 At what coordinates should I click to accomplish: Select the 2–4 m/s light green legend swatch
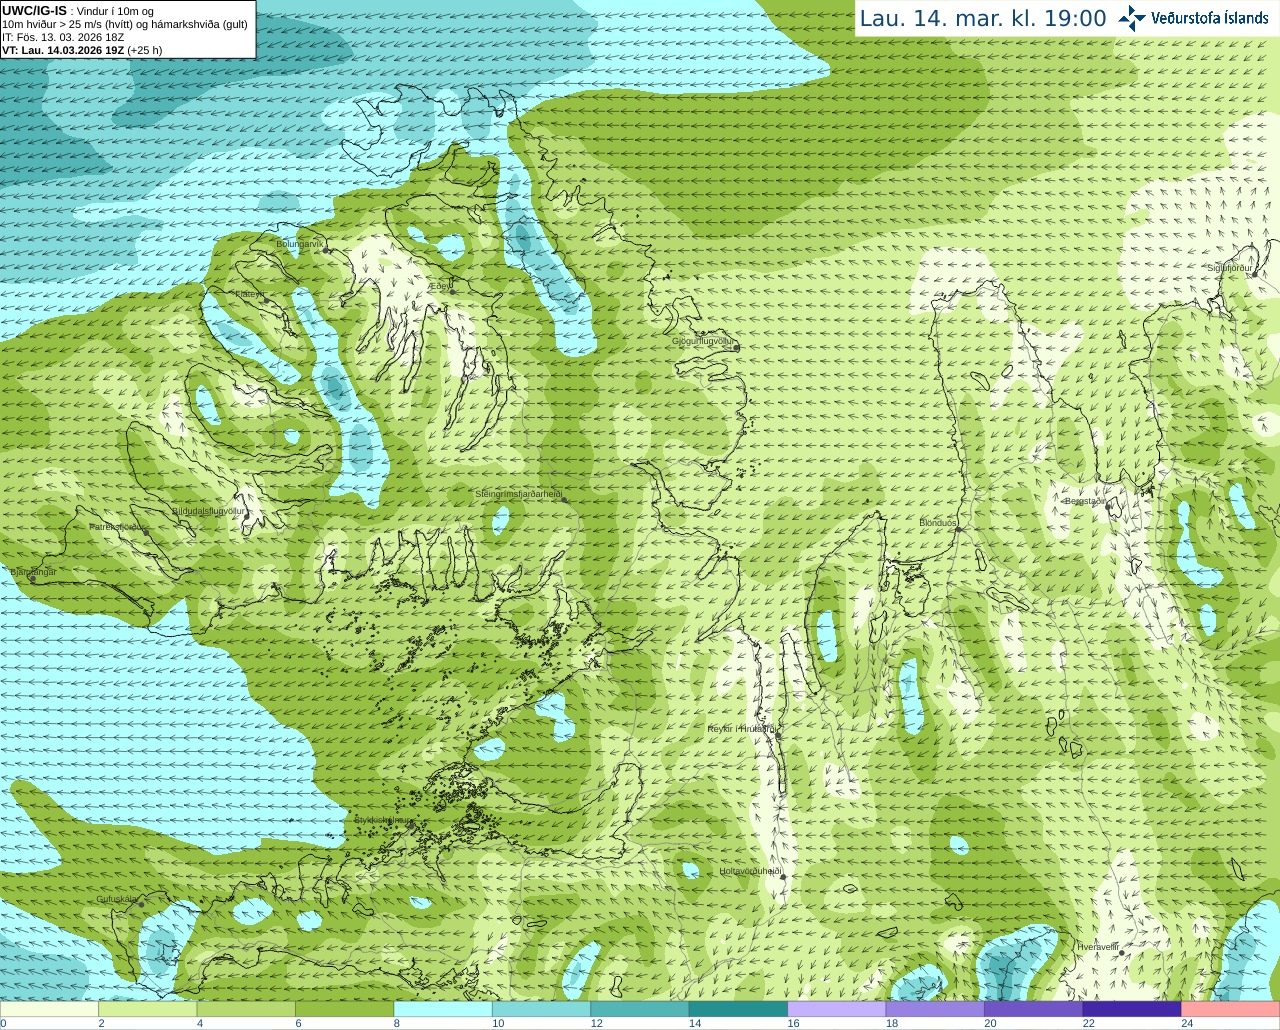tap(147, 1009)
